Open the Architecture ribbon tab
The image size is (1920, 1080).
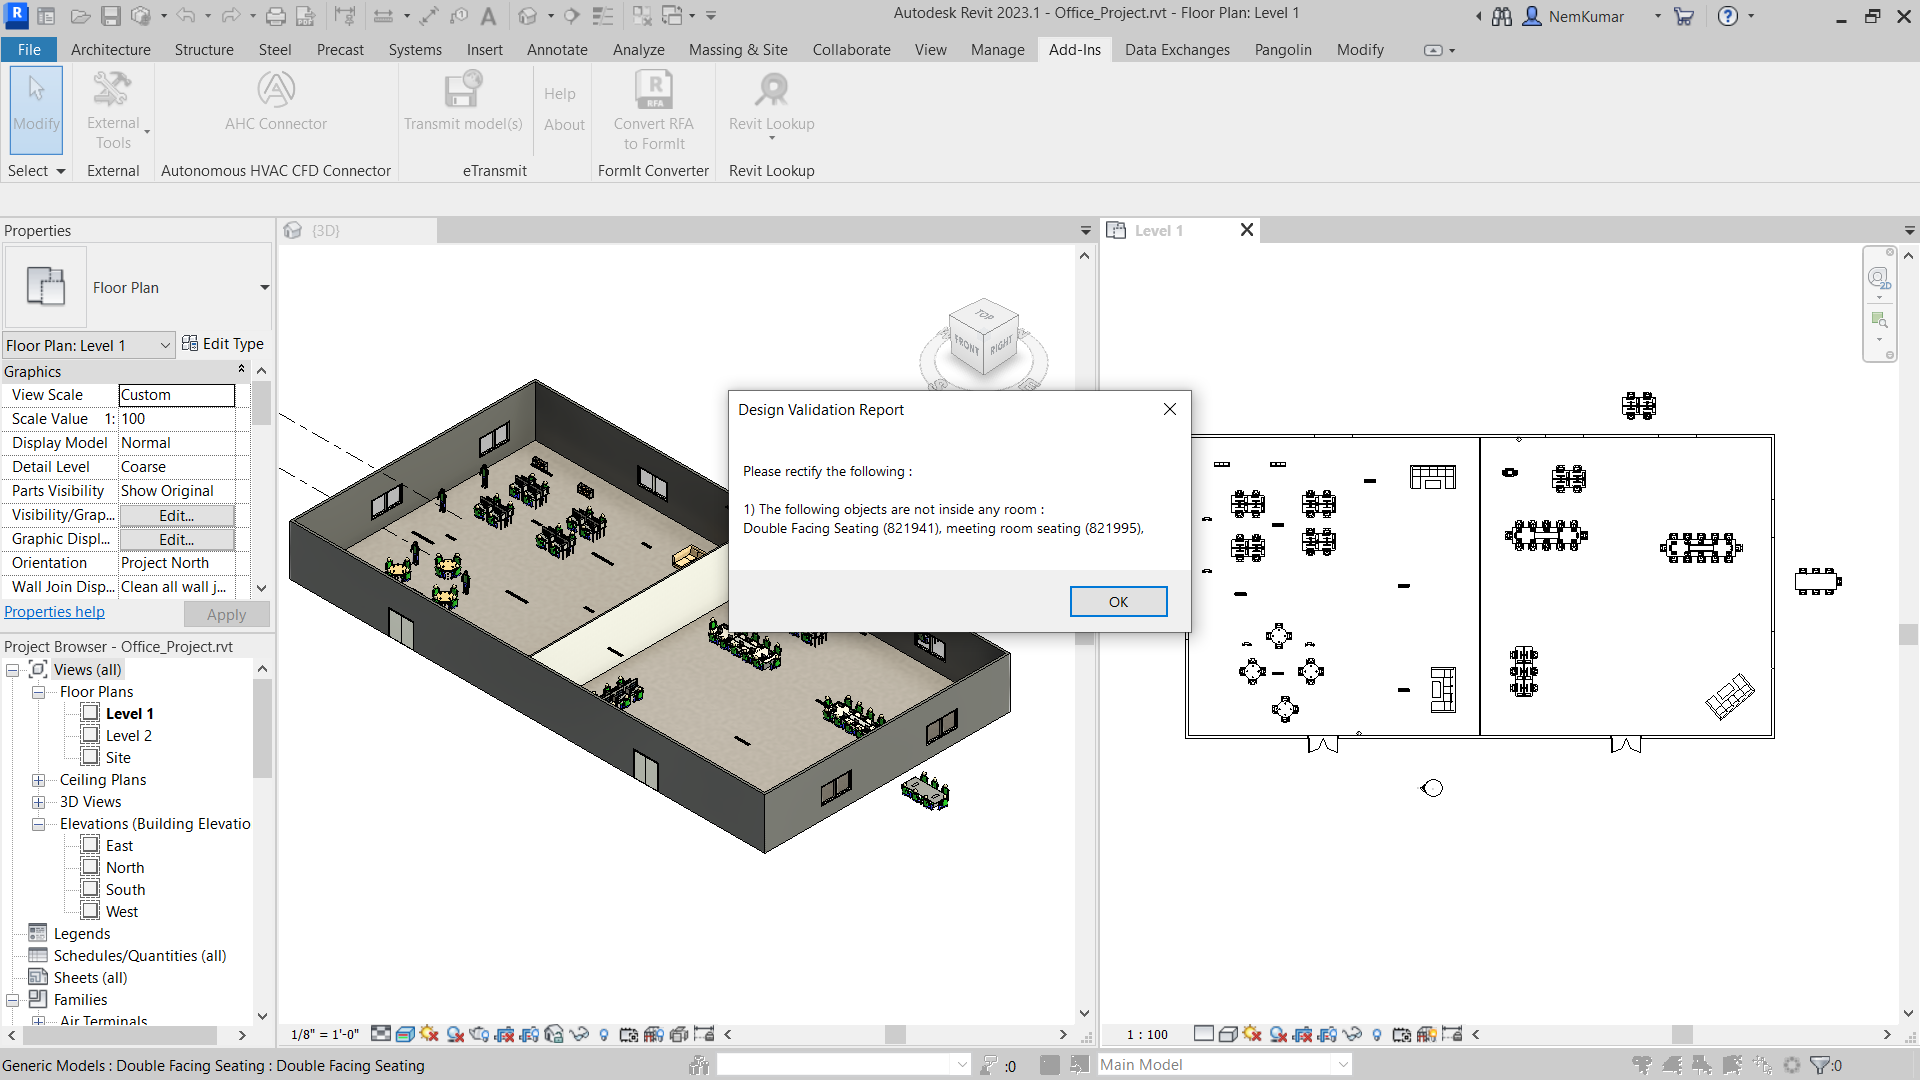(x=111, y=50)
